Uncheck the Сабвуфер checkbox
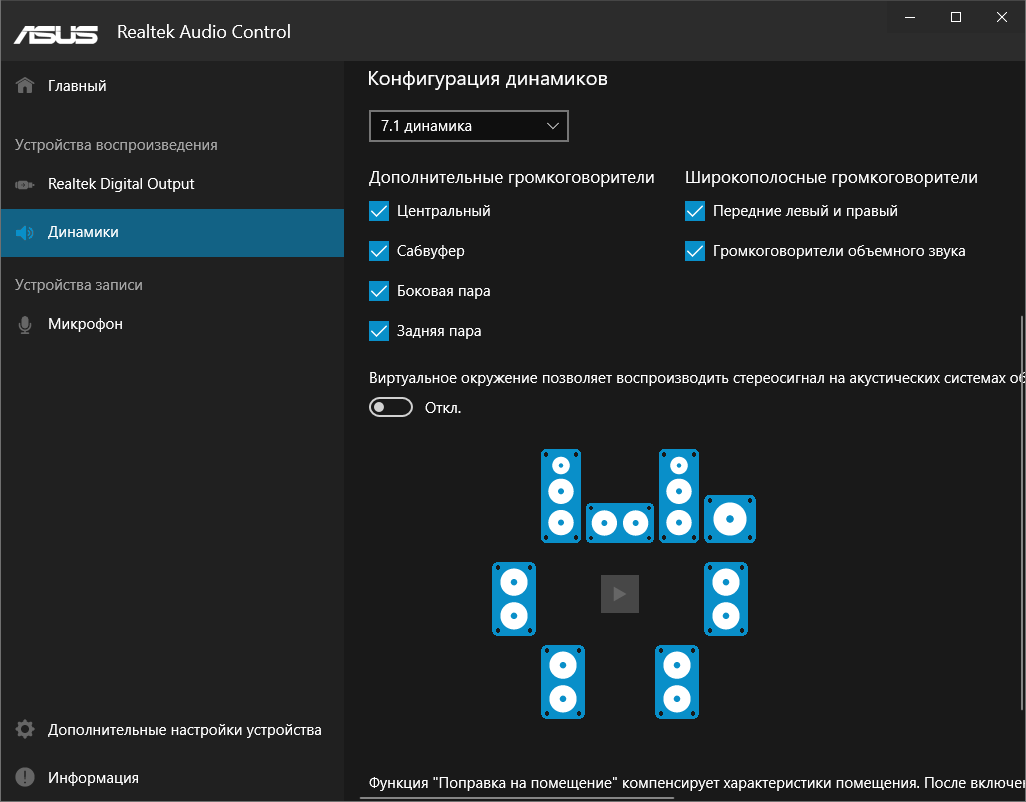The width and height of the screenshot is (1026, 802). coord(379,251)
